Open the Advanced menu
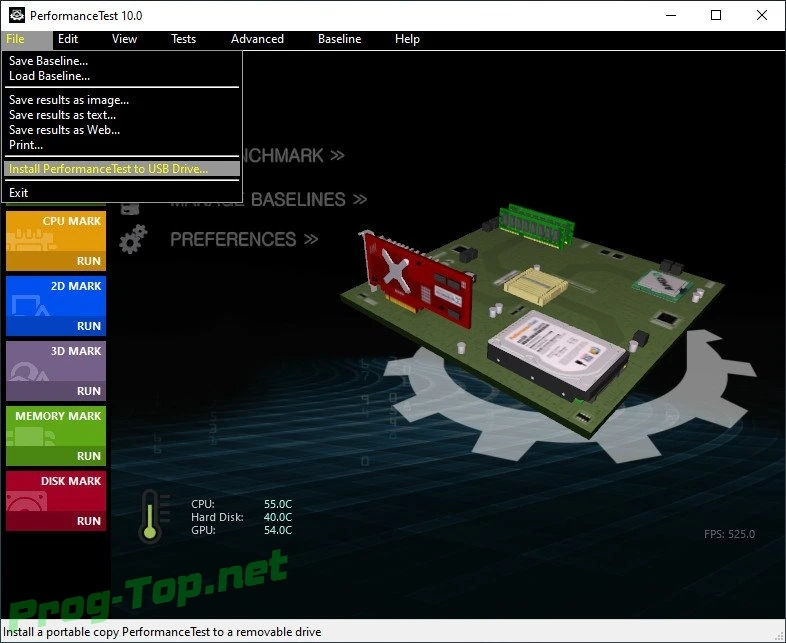Viewport: 786px width, 643px height. pyautogui.click(x=257, y=39)
